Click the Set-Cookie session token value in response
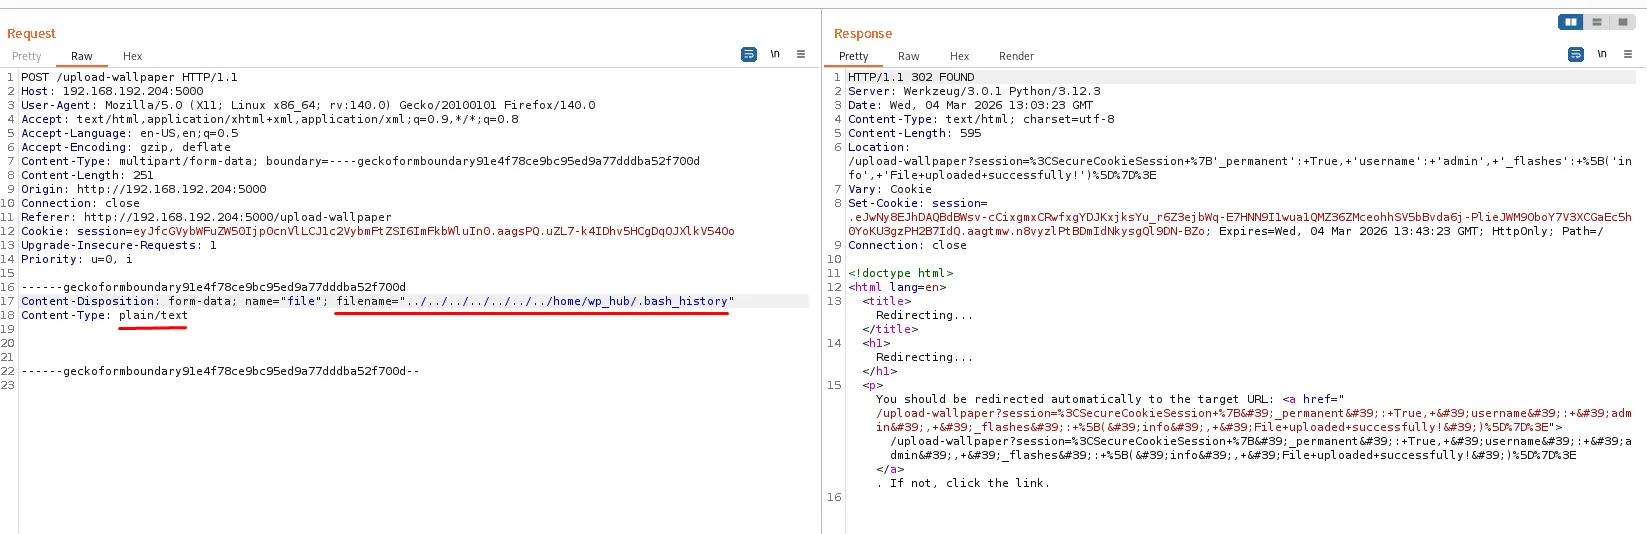 point(1240,224)
